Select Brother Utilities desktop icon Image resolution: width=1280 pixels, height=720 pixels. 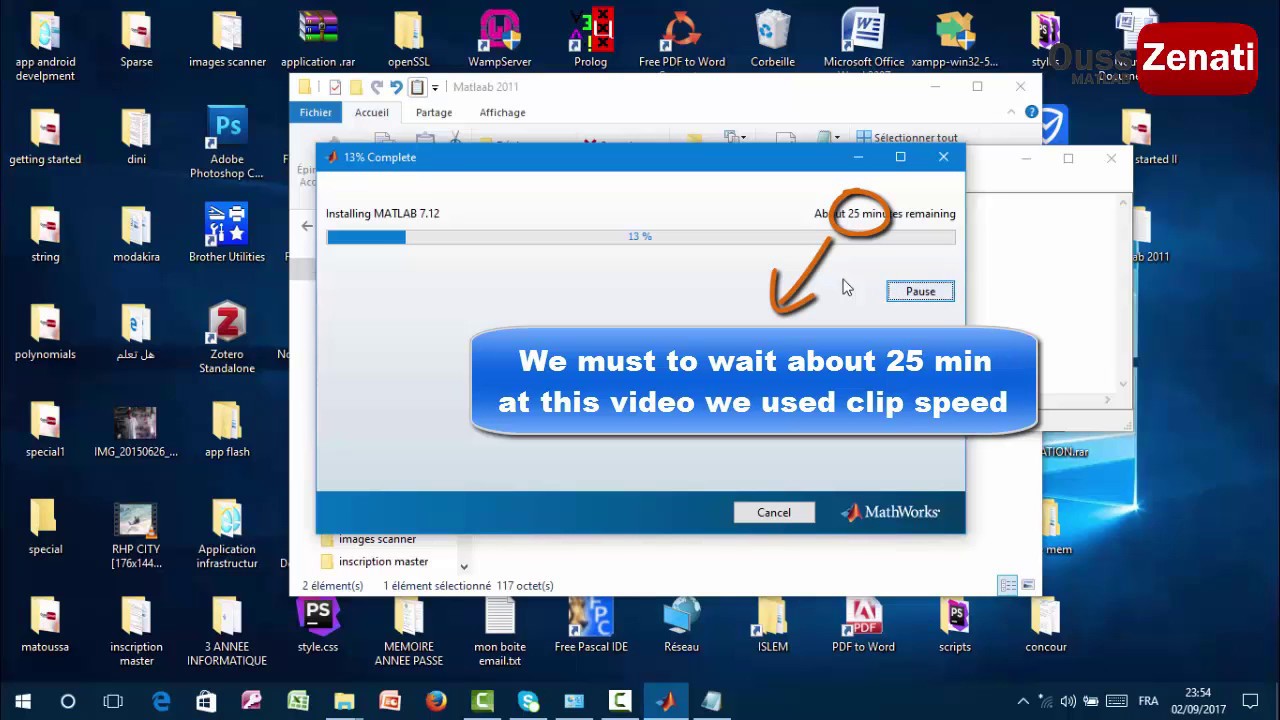(227, 234)
